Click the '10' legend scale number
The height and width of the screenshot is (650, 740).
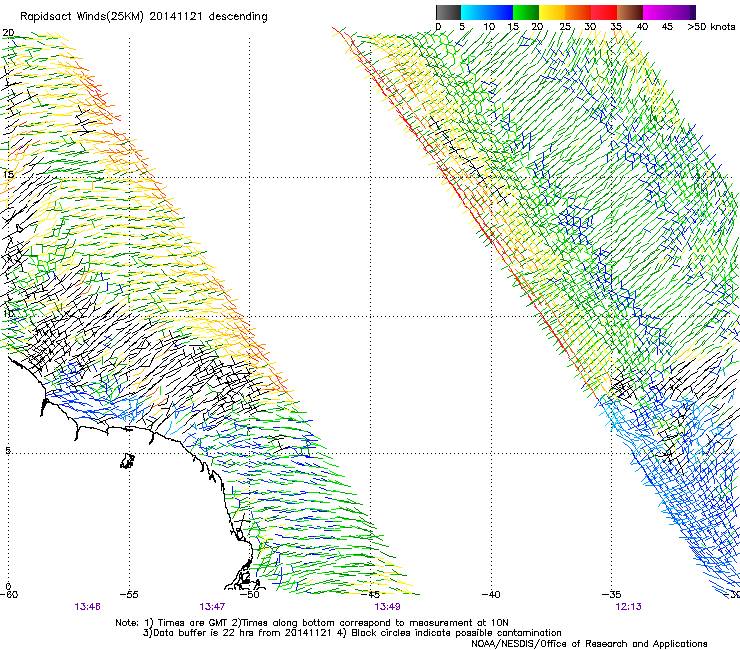click(x=489, y=26)
